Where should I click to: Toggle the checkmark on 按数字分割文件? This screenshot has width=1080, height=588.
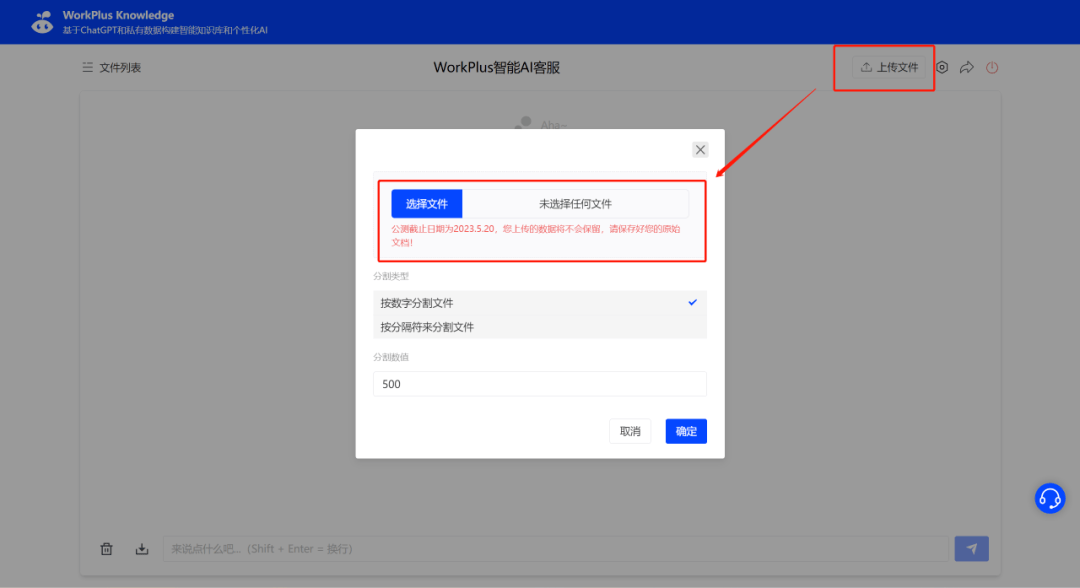tap(691, 302)
